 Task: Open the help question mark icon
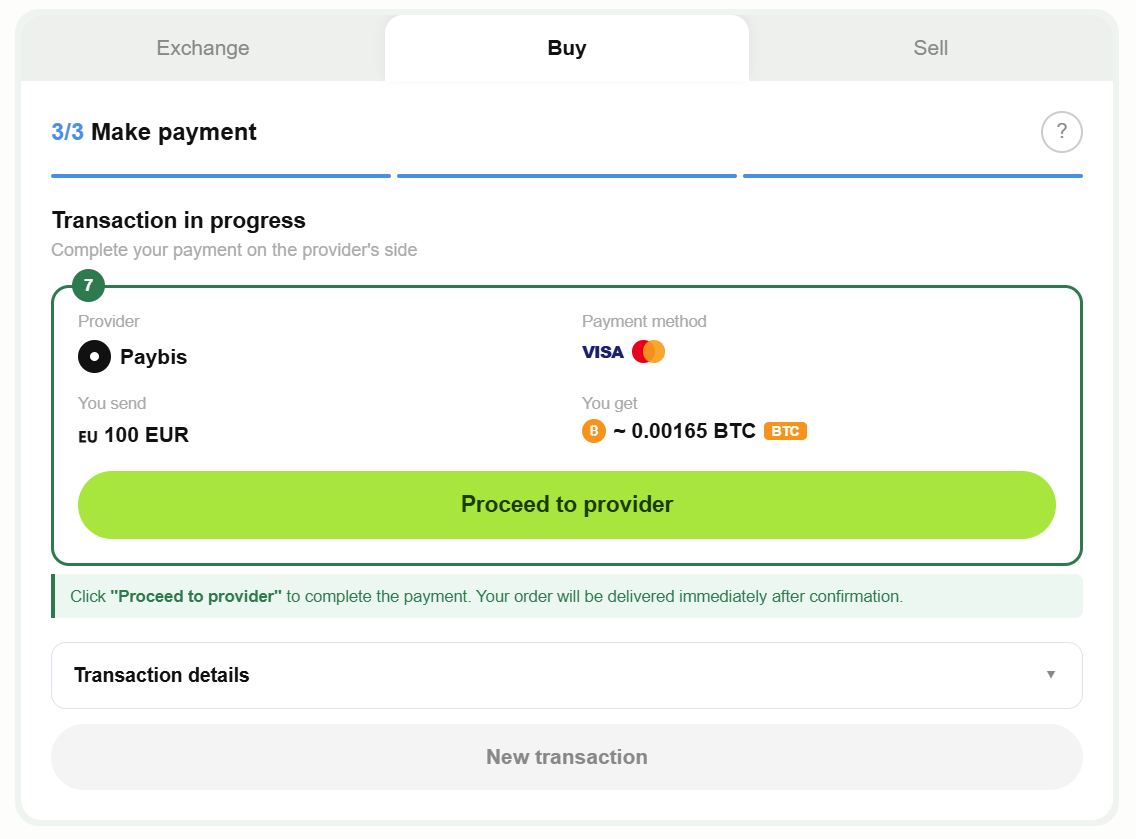(1061, 132)
